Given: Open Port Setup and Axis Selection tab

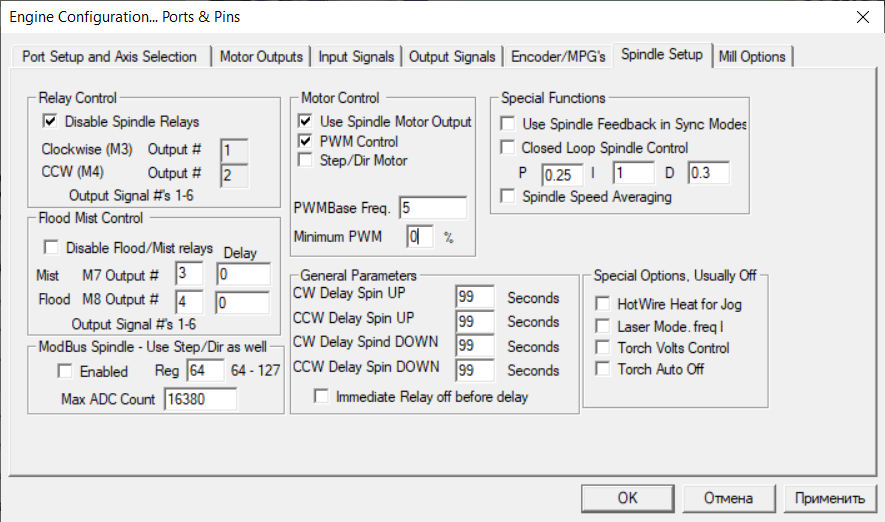Looking at the screenshot, I should click(x=109, y=57).
